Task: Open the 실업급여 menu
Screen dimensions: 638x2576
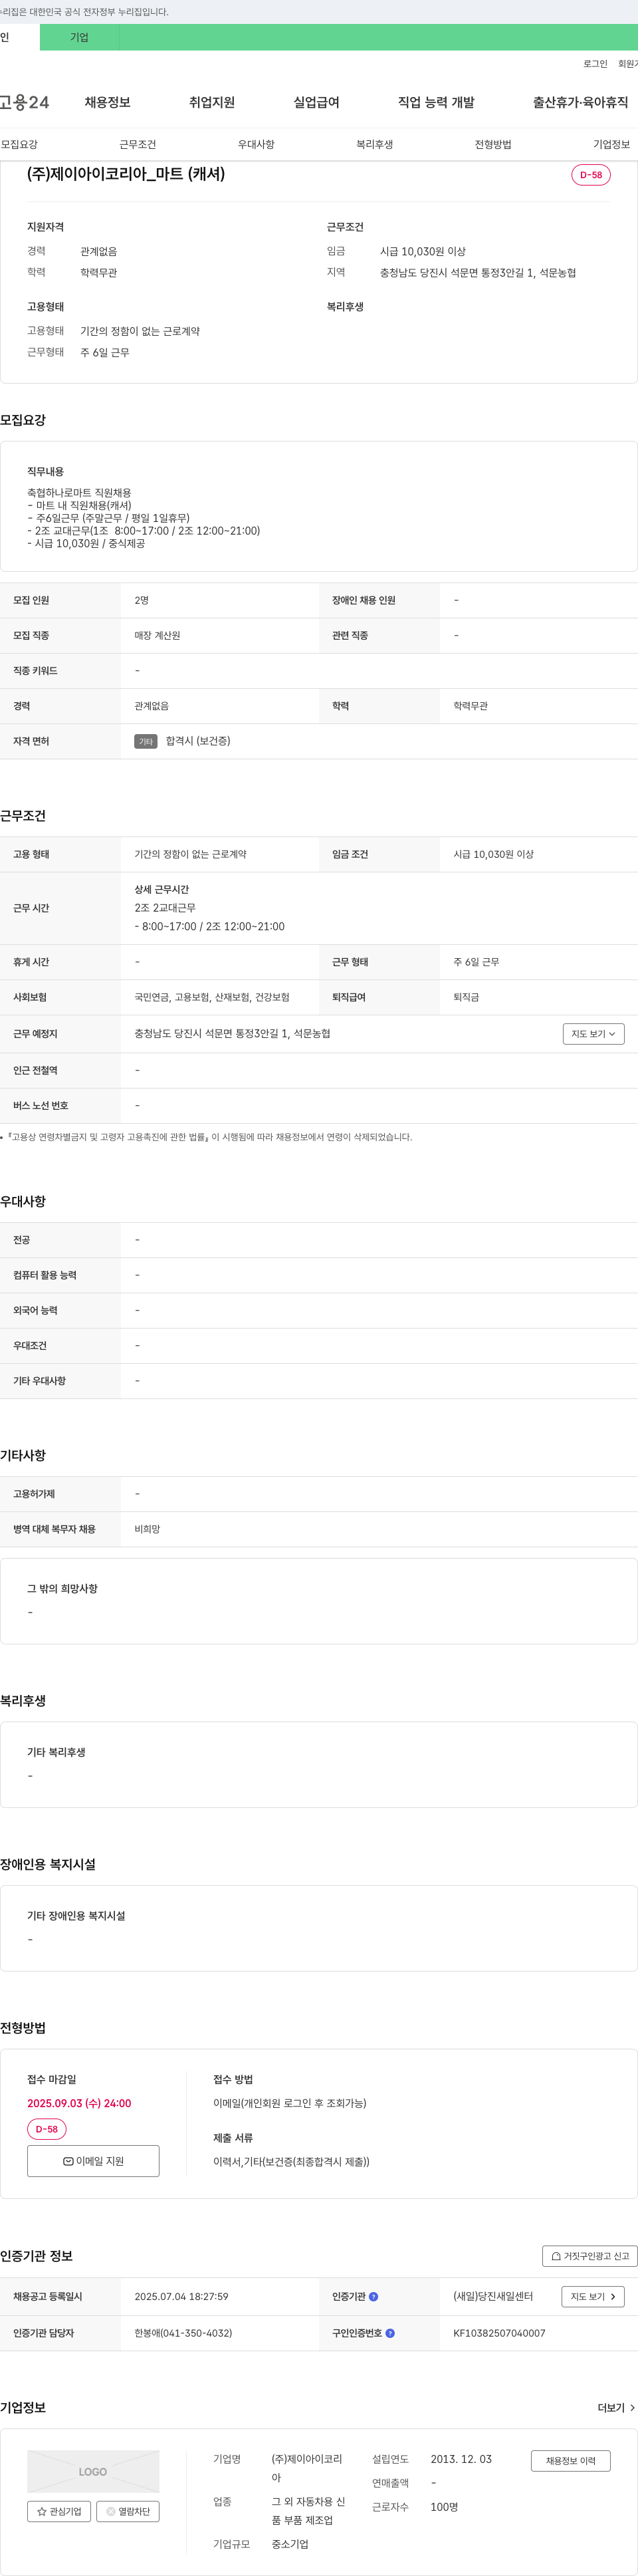Action: pyautogui.click(x=316, y=103)
